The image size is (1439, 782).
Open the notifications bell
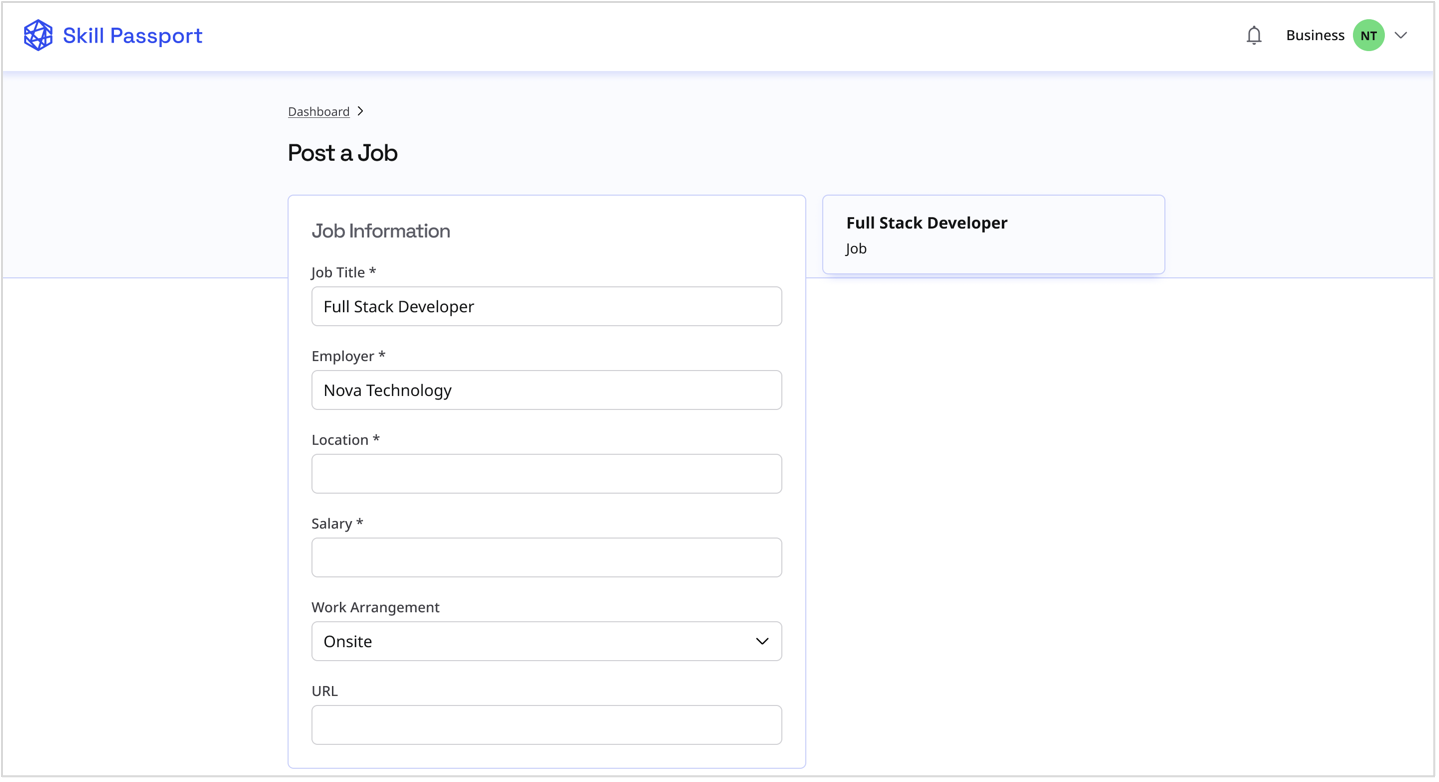click(x=1254, y=36)
